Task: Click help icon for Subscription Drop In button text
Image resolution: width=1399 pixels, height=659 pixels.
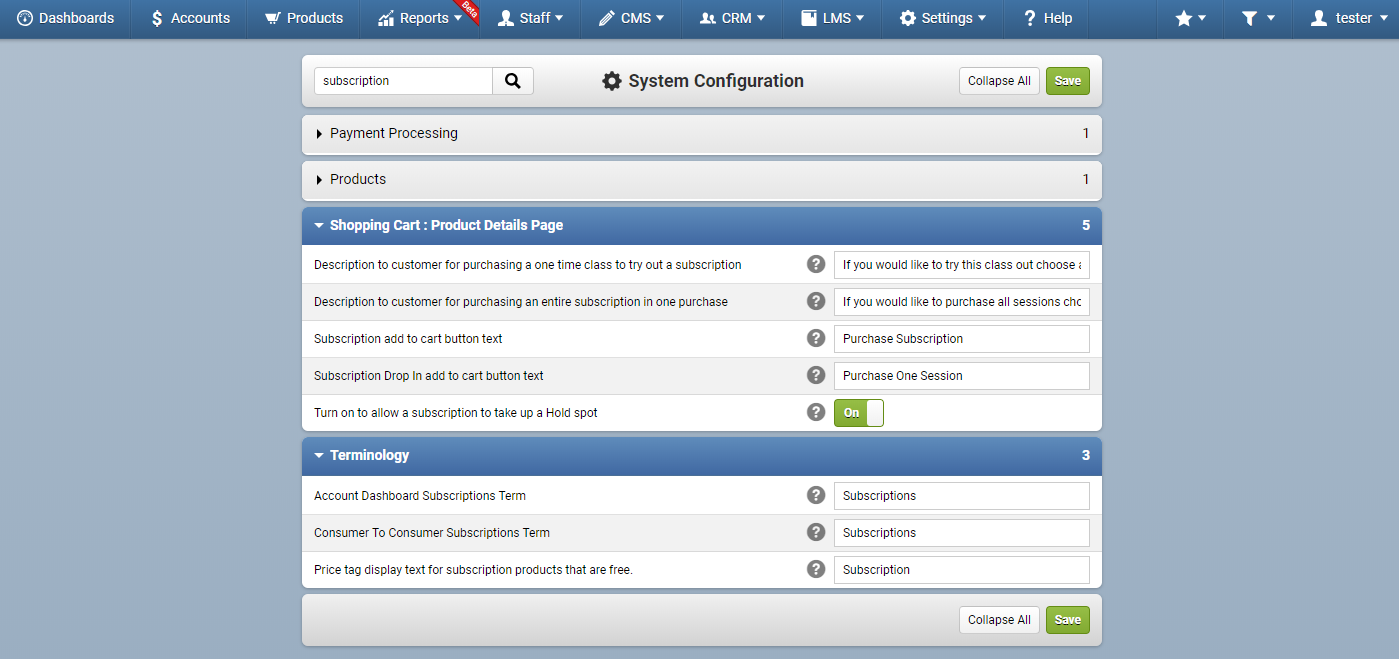Action: [x=816, y=375]
